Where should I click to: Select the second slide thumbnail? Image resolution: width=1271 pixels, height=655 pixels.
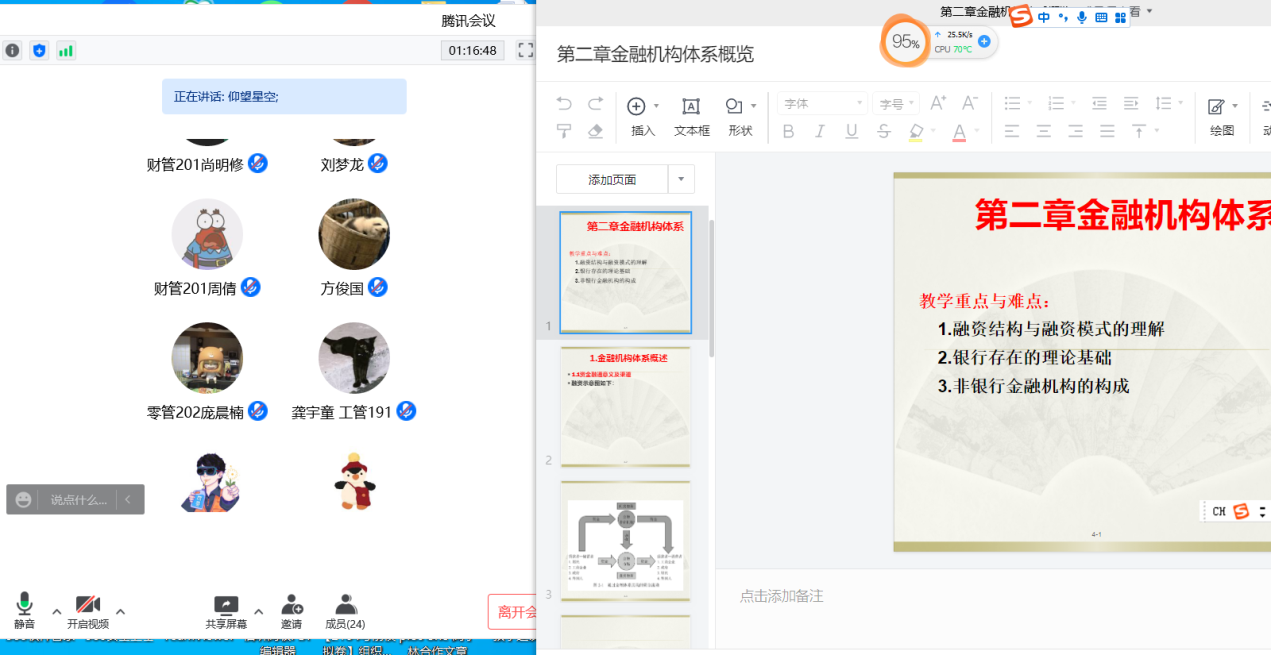pos(624,405)
